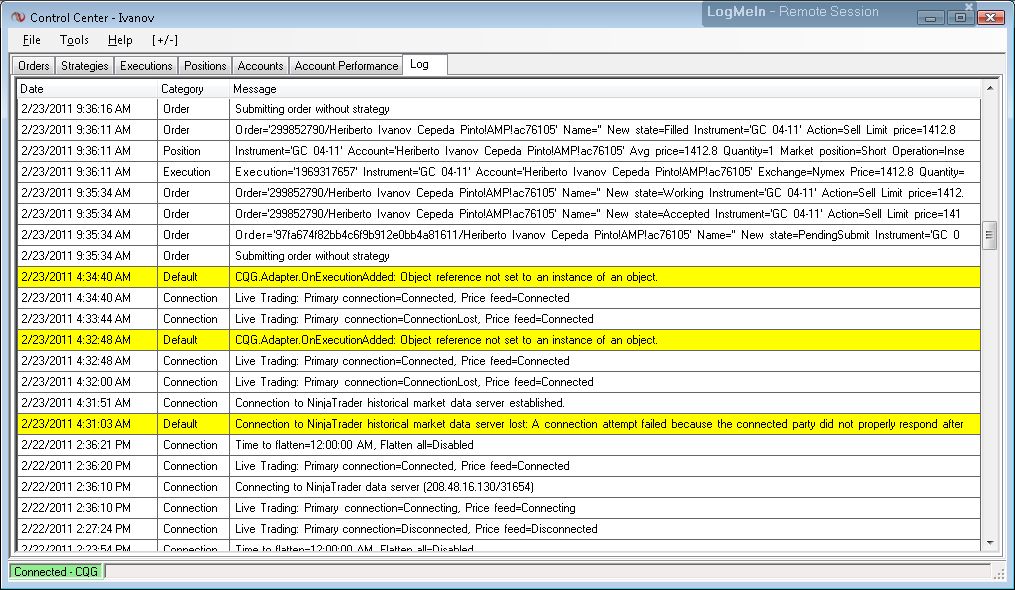The height and width of the screenshot is (590, 1015).
Task: Select the 9:36:11 AM state=Filled order row
Action: coord(498,130)
